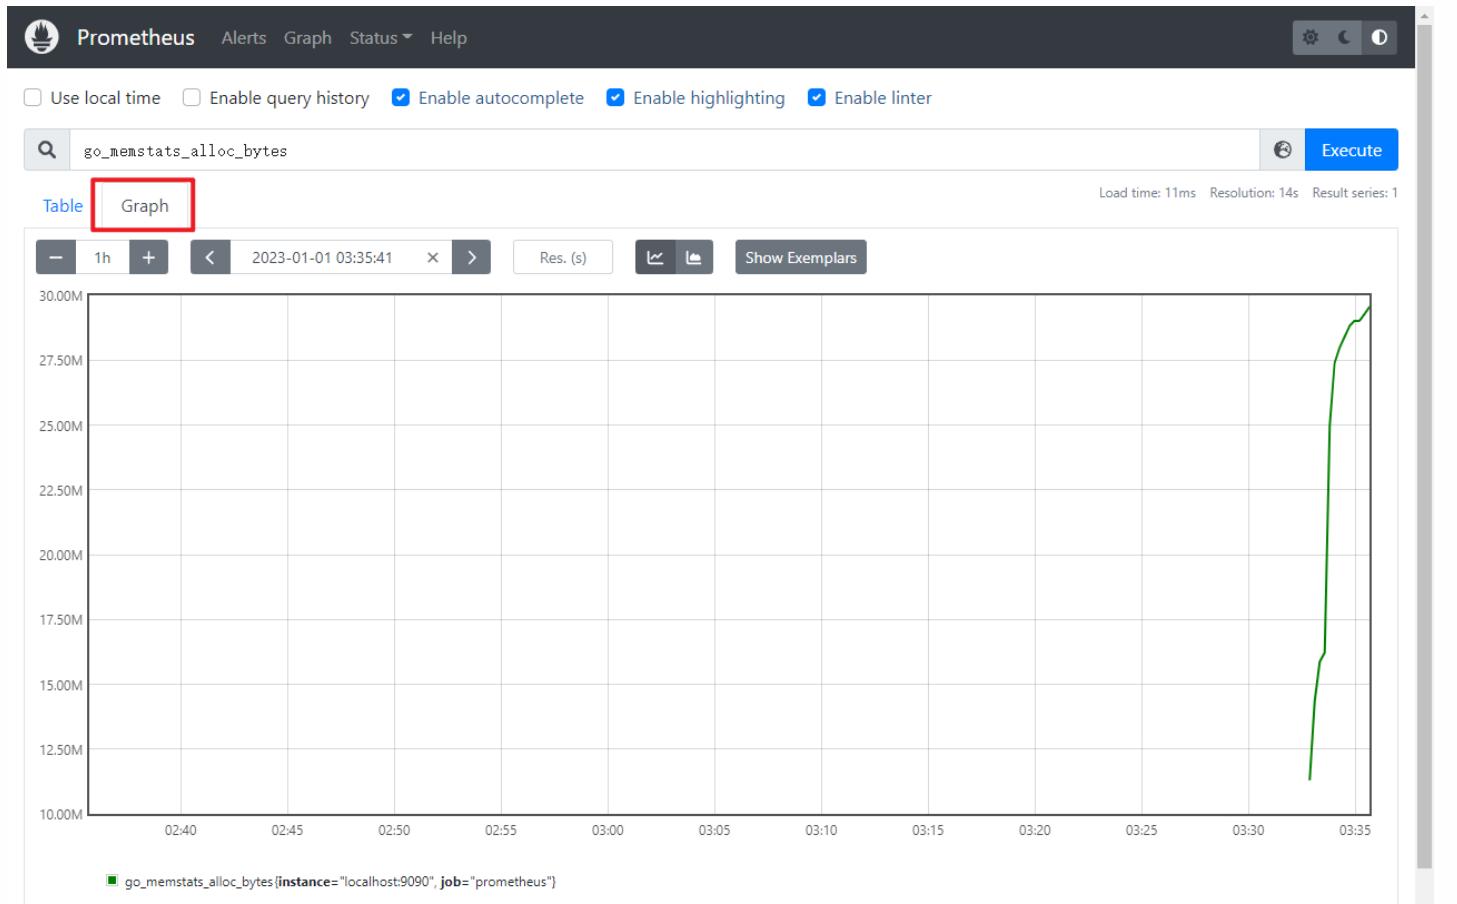This screenshot has height=904, width=1457.
Task: Decrease the time range with minus
Action: pyautogui.click(x=56, y=257)
